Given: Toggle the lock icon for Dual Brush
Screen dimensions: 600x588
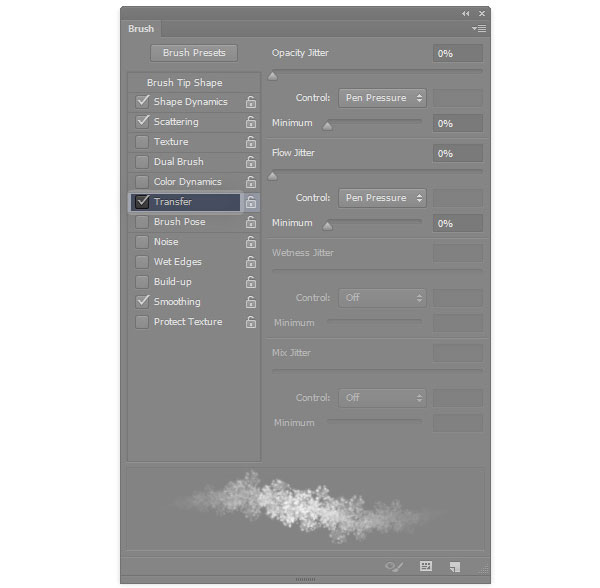Looking at the screenshot, I should click(x=251, y=162).
